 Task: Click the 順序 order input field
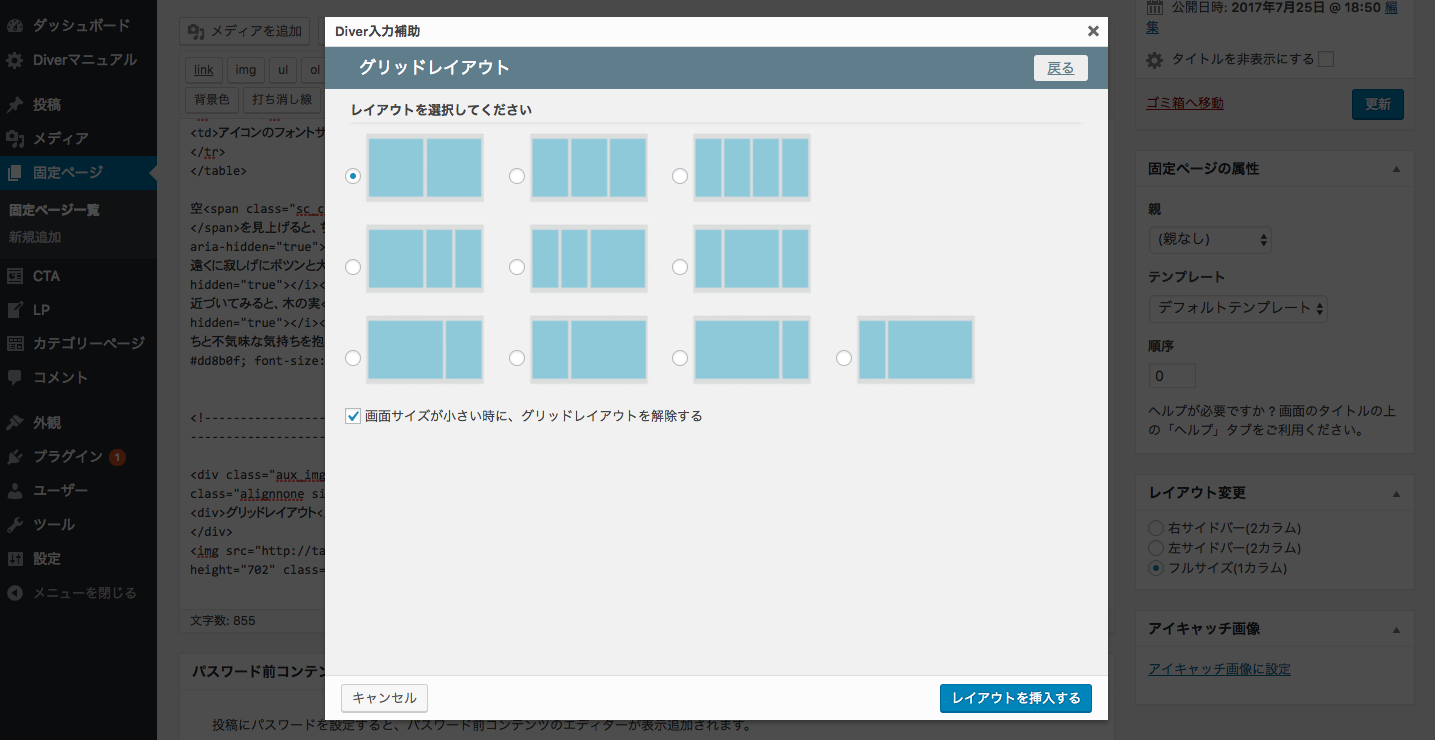tap(1171, 376)
